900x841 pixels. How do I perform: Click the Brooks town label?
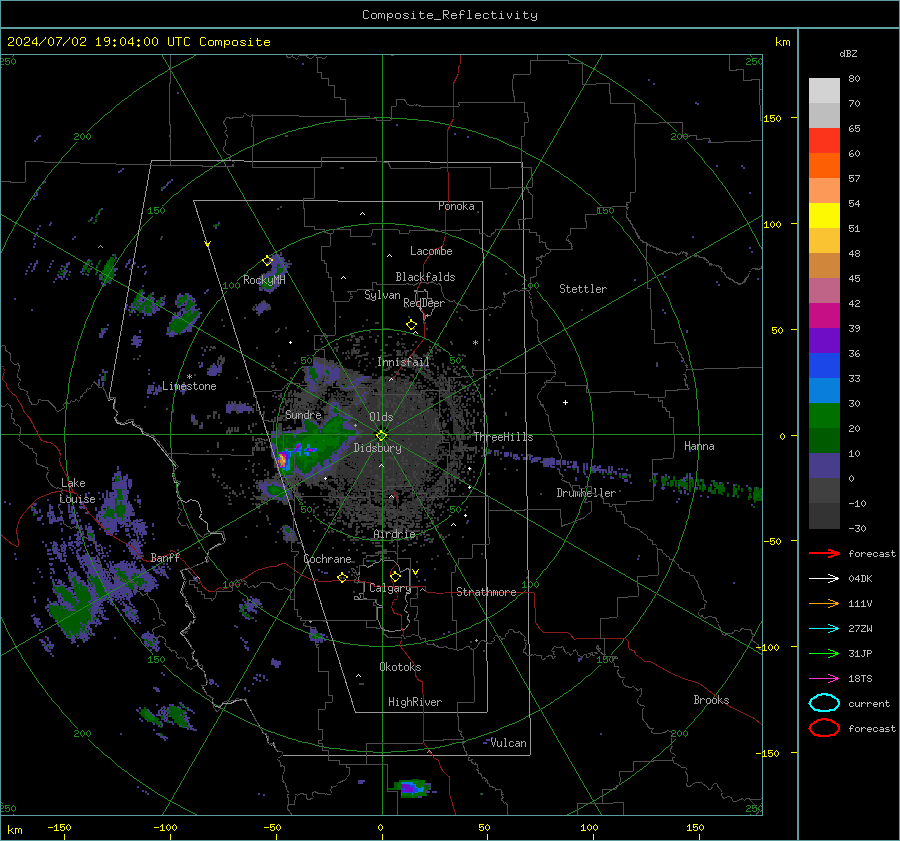point(711,700)
